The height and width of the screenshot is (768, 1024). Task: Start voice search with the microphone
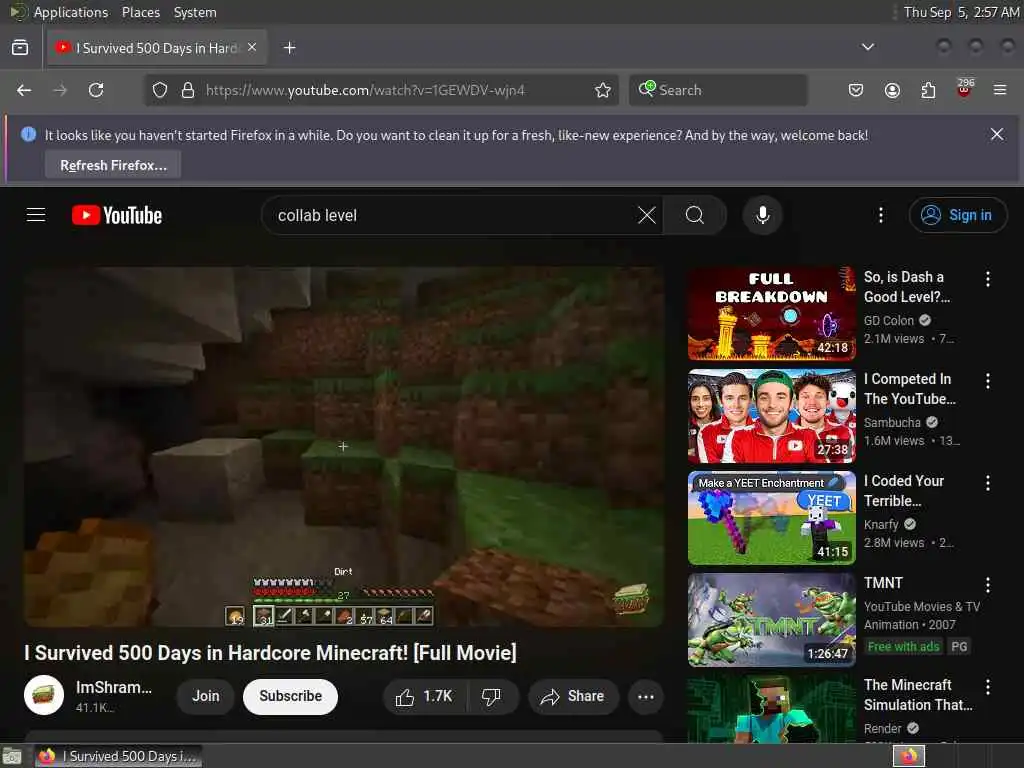pyautogui.click(x=762, y=215)
